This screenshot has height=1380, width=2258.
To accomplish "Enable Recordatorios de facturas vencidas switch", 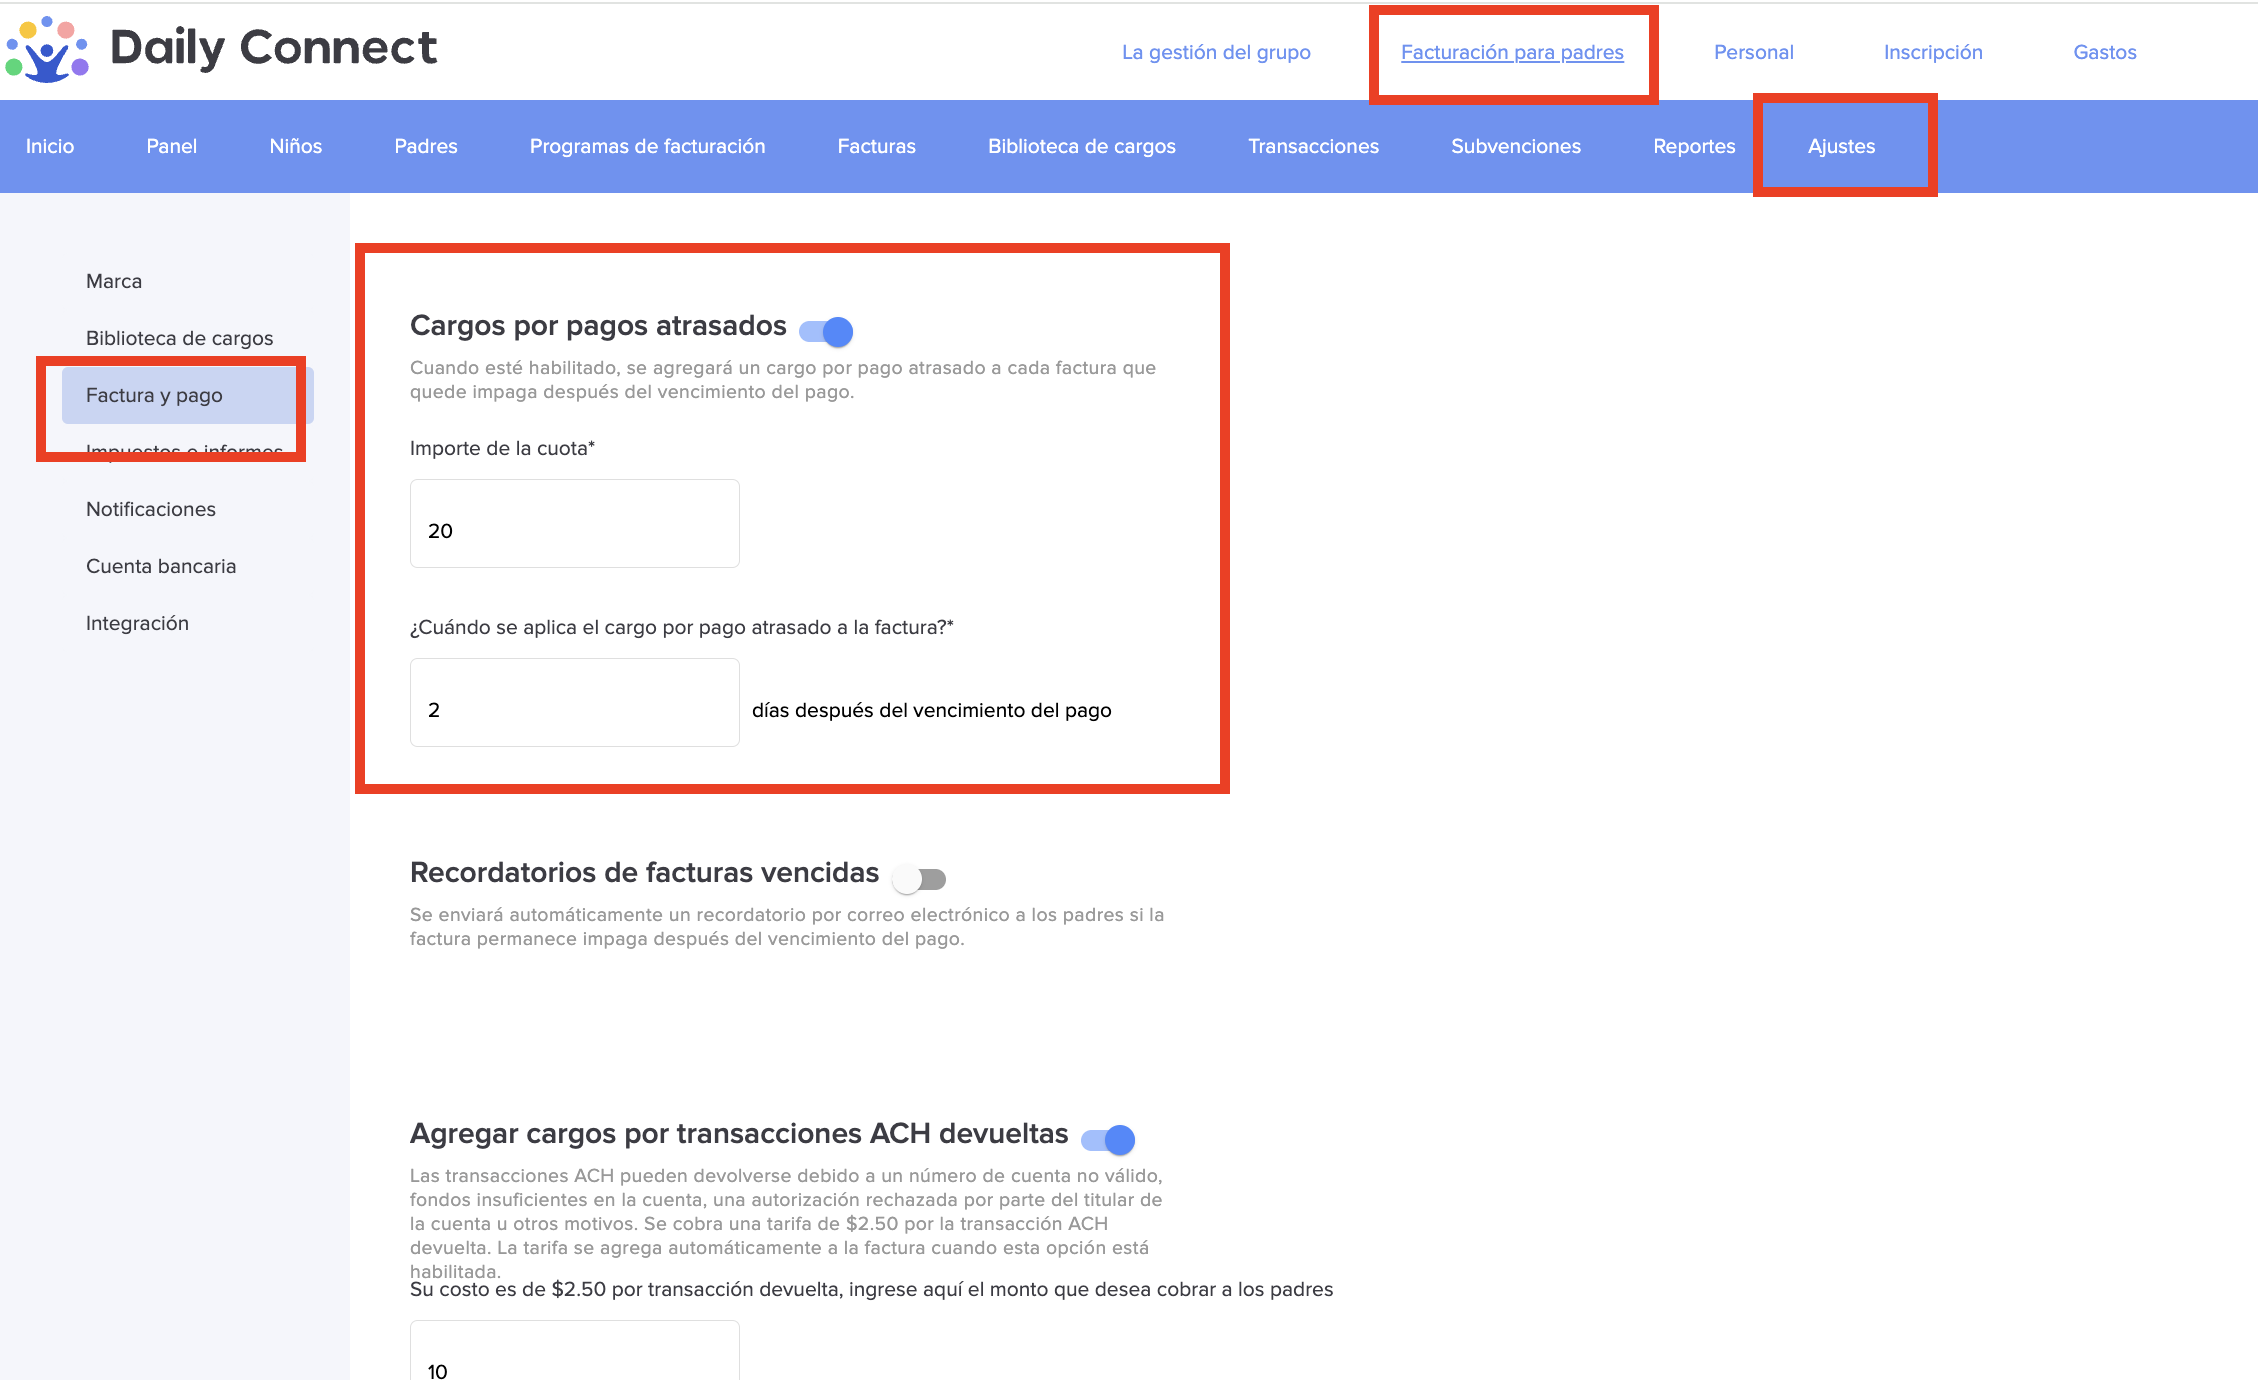I will 919,879.
